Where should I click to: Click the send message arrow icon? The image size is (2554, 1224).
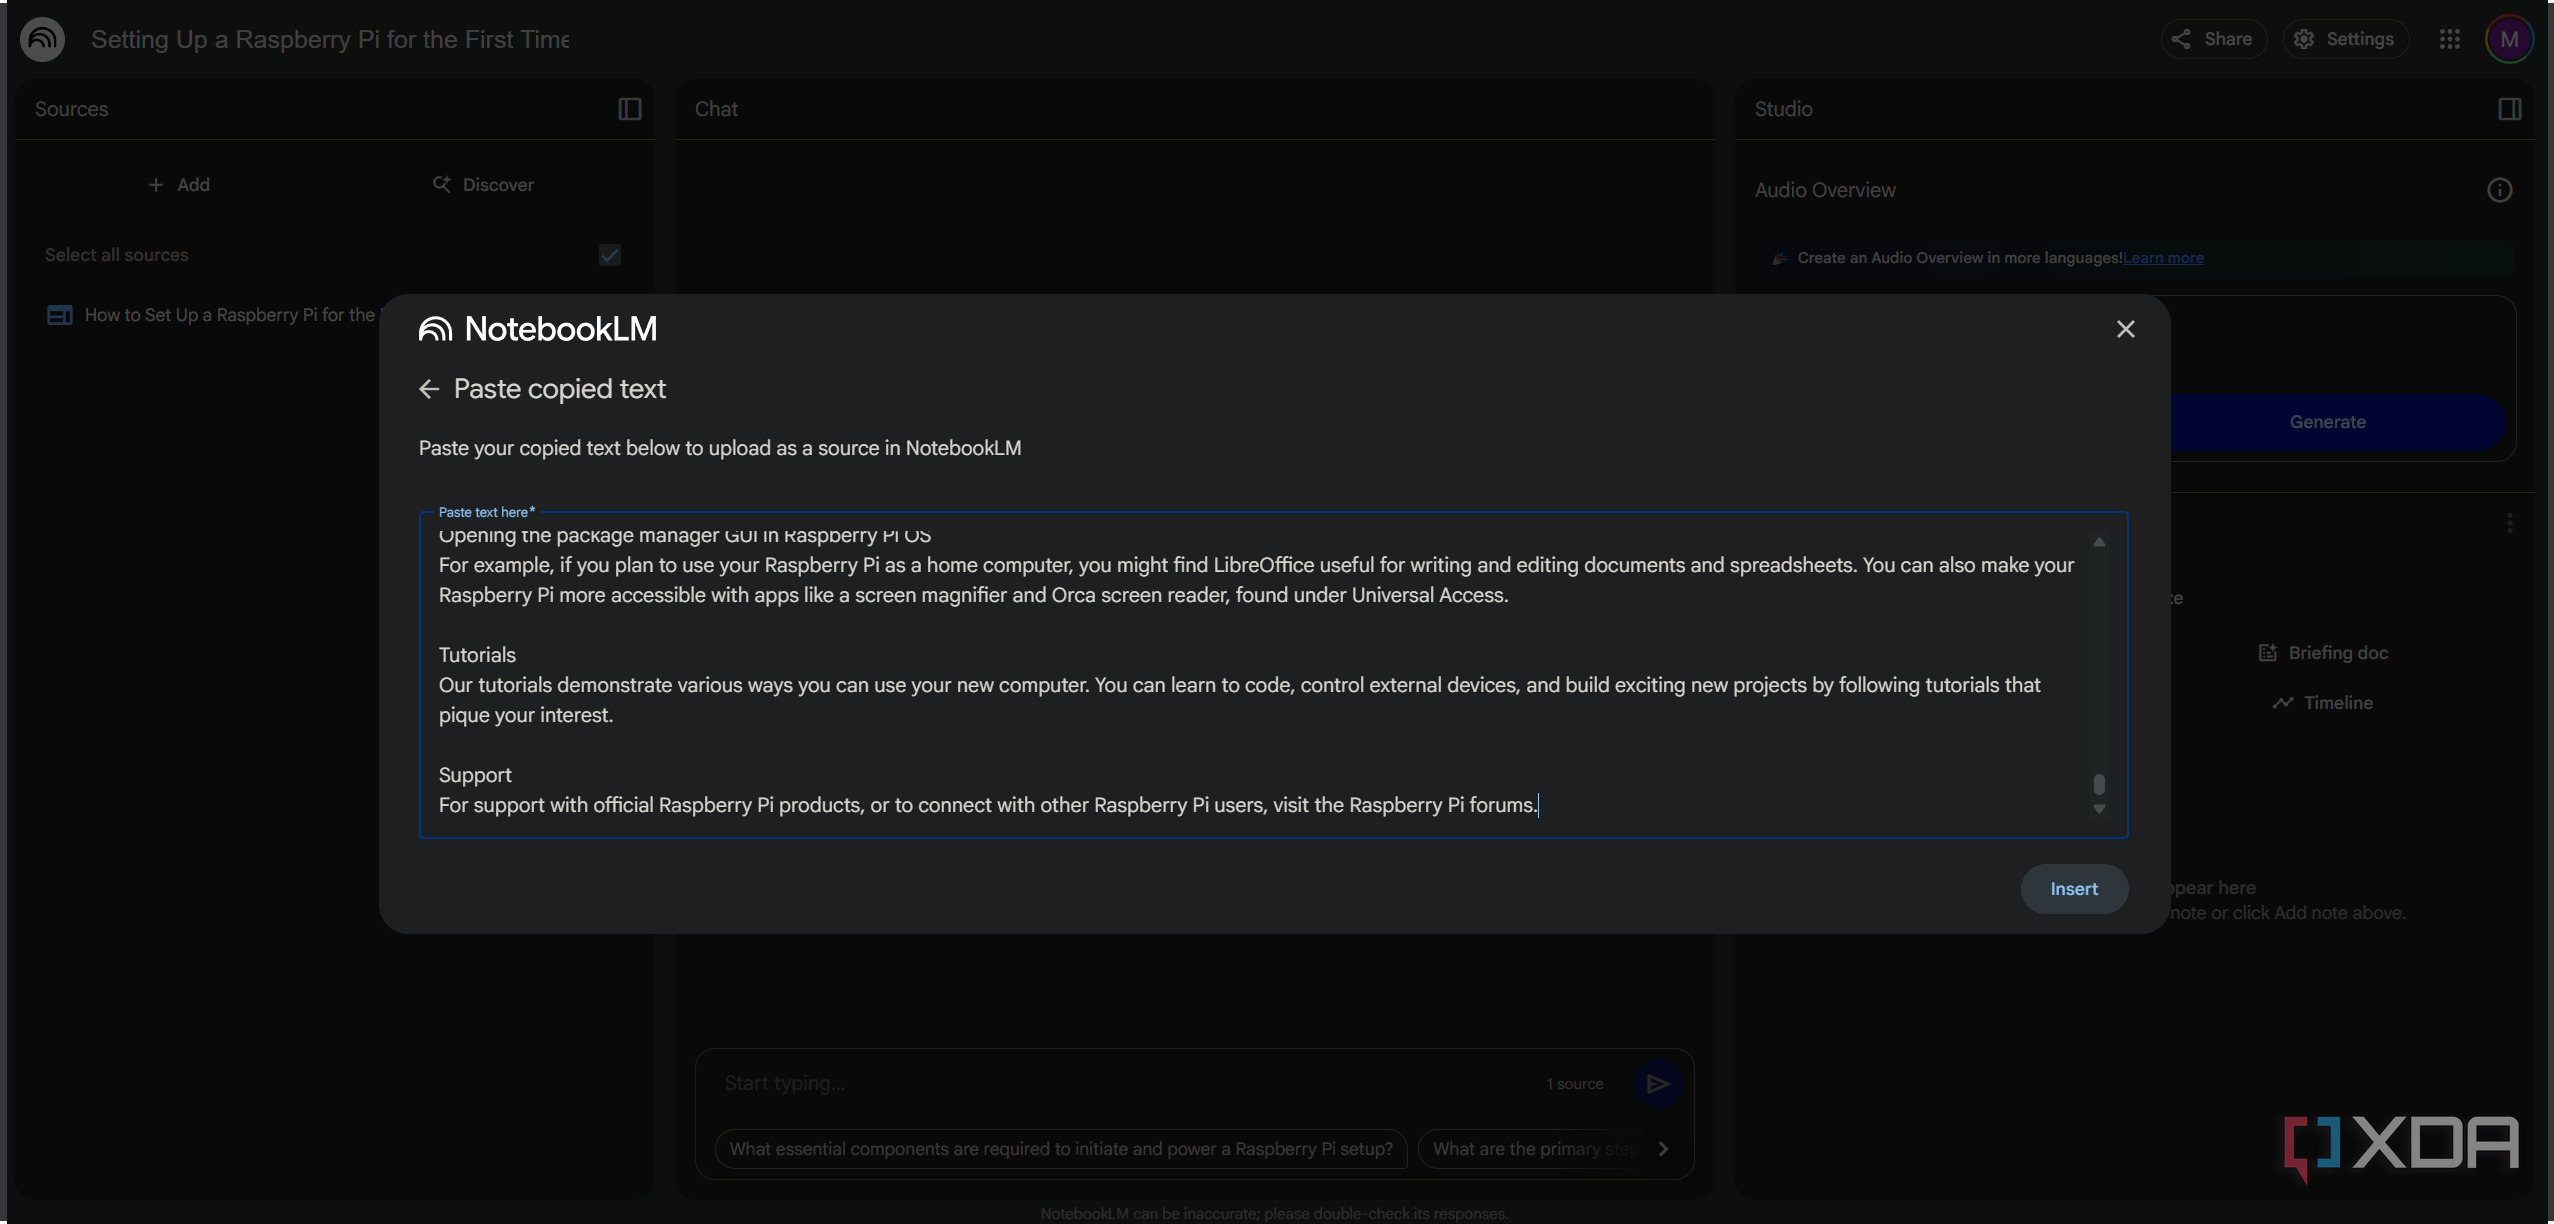click(x=1657, y=1084)
